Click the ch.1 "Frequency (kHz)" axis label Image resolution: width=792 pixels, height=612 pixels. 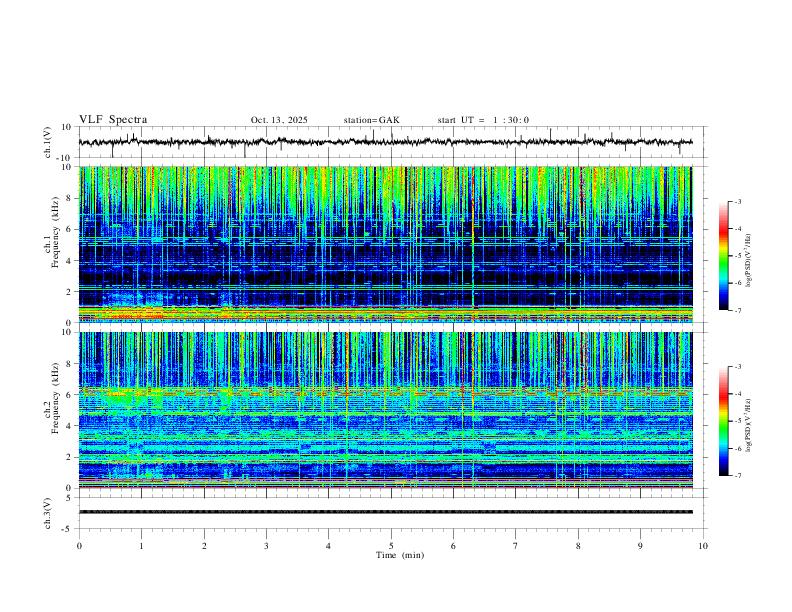click(56, 232)
